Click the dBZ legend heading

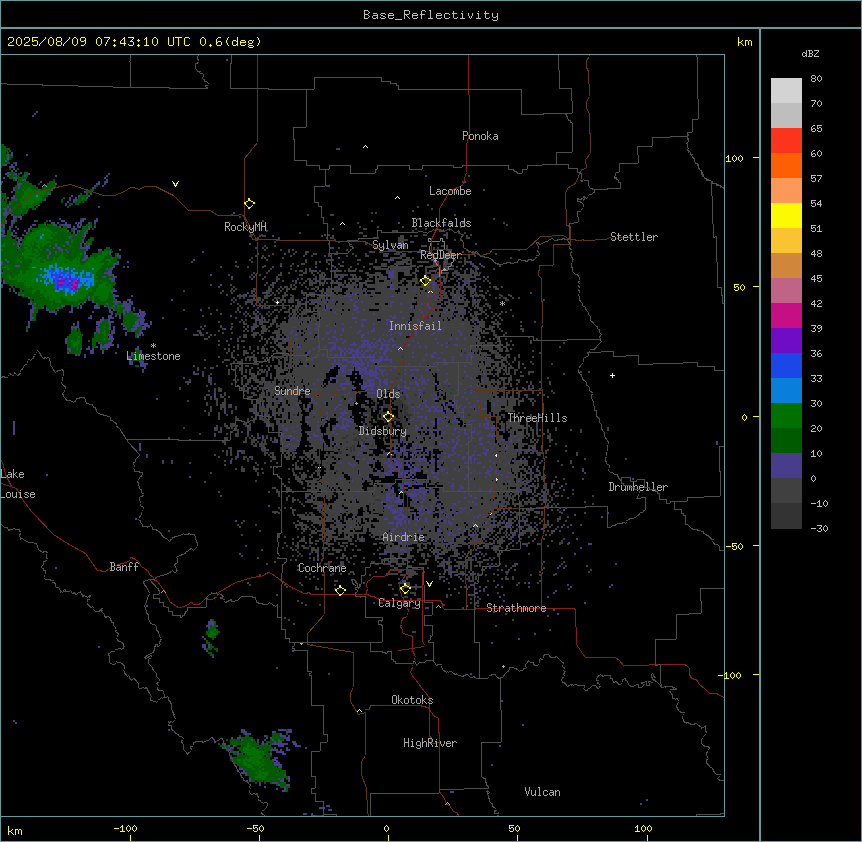(x=810, y=53)
